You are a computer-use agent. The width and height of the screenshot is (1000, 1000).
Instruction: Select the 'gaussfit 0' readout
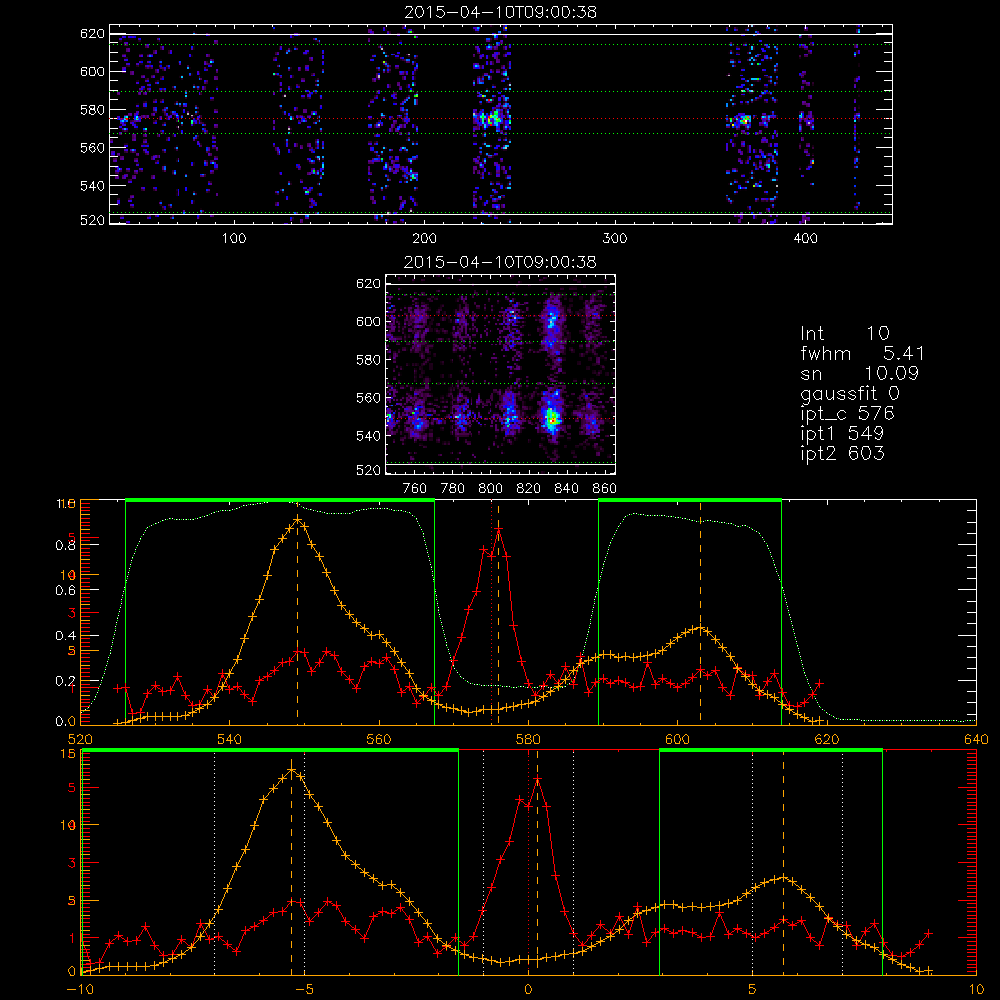coord(849,393)
